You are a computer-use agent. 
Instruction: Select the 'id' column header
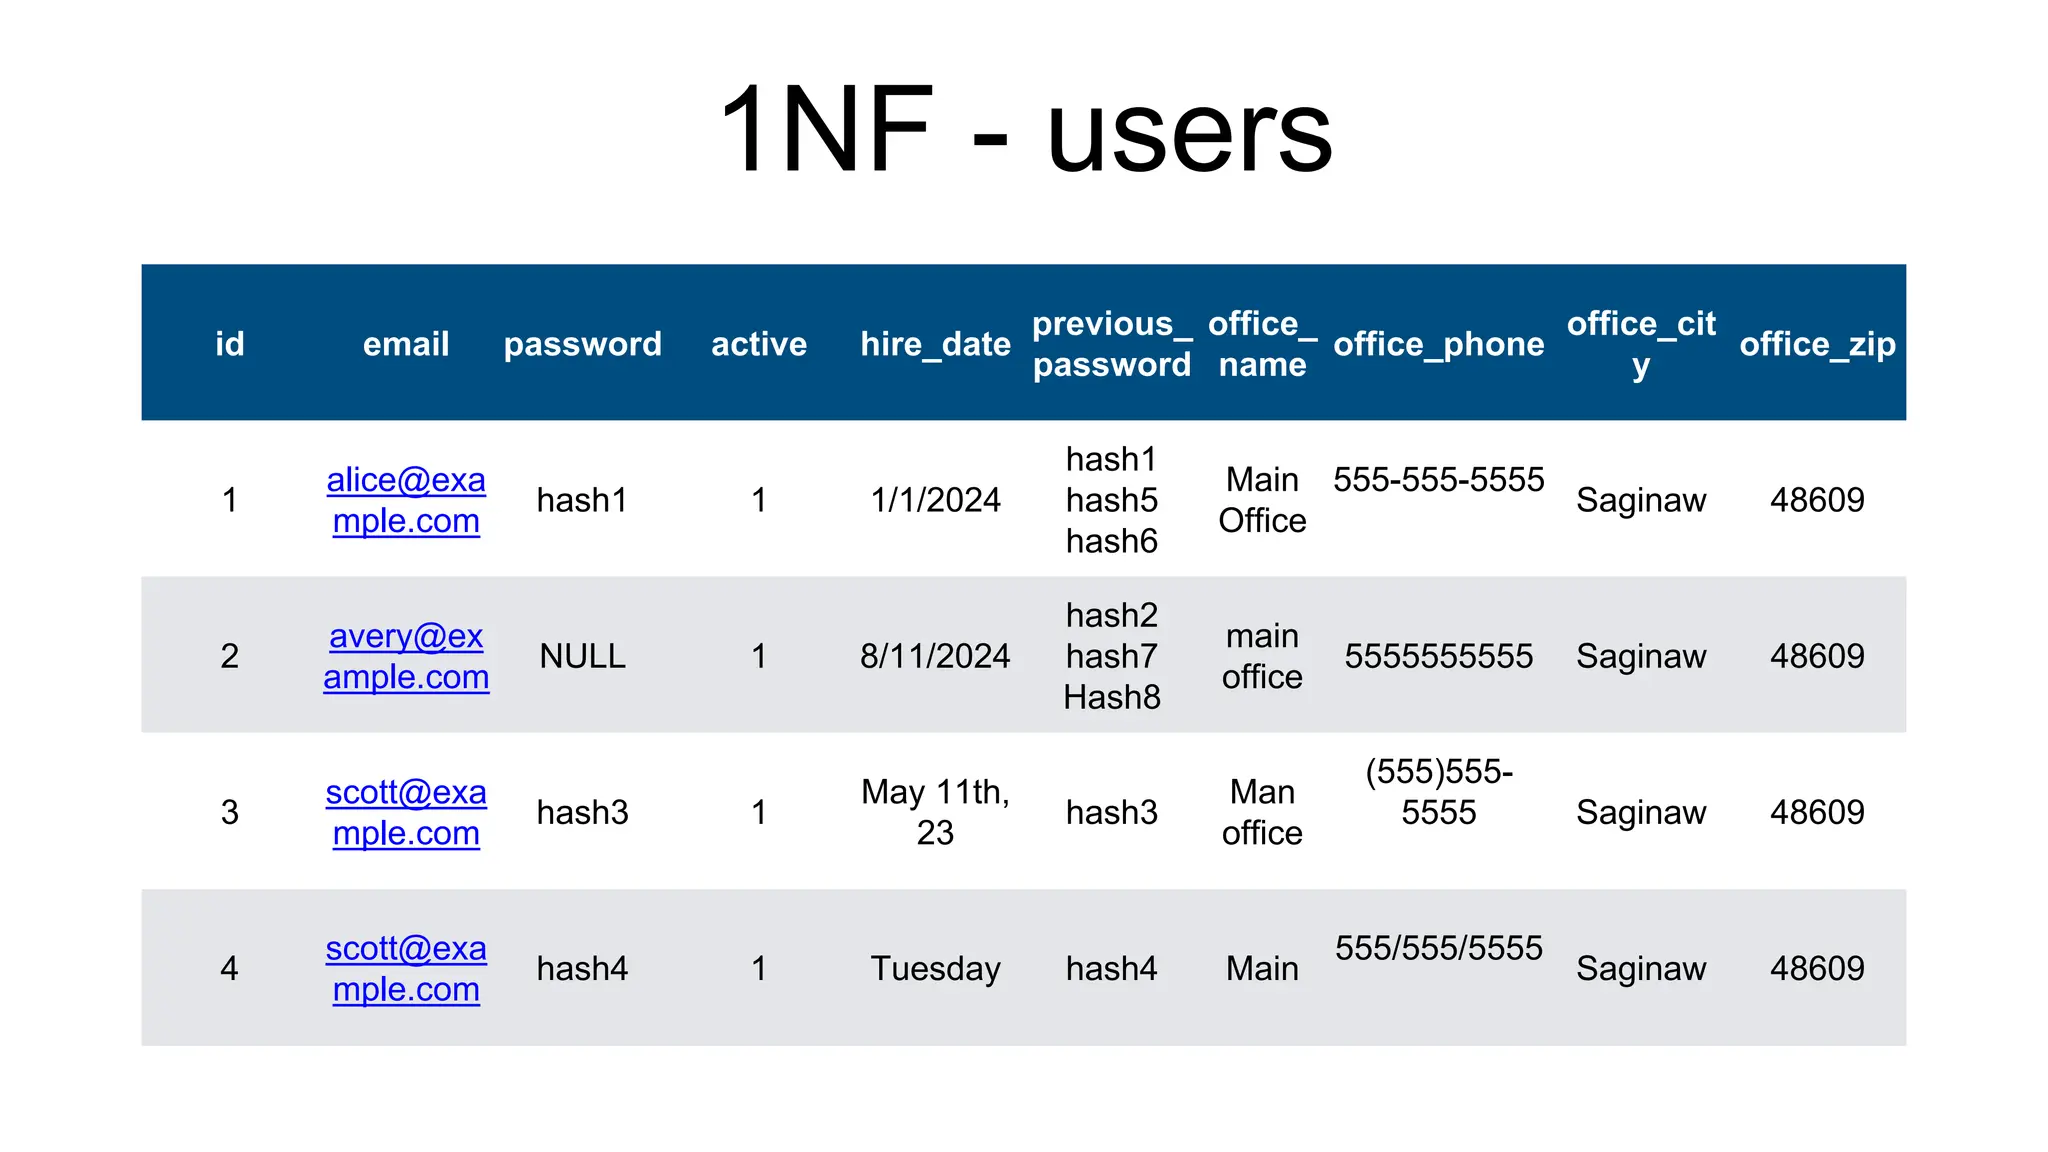(229, 344)
